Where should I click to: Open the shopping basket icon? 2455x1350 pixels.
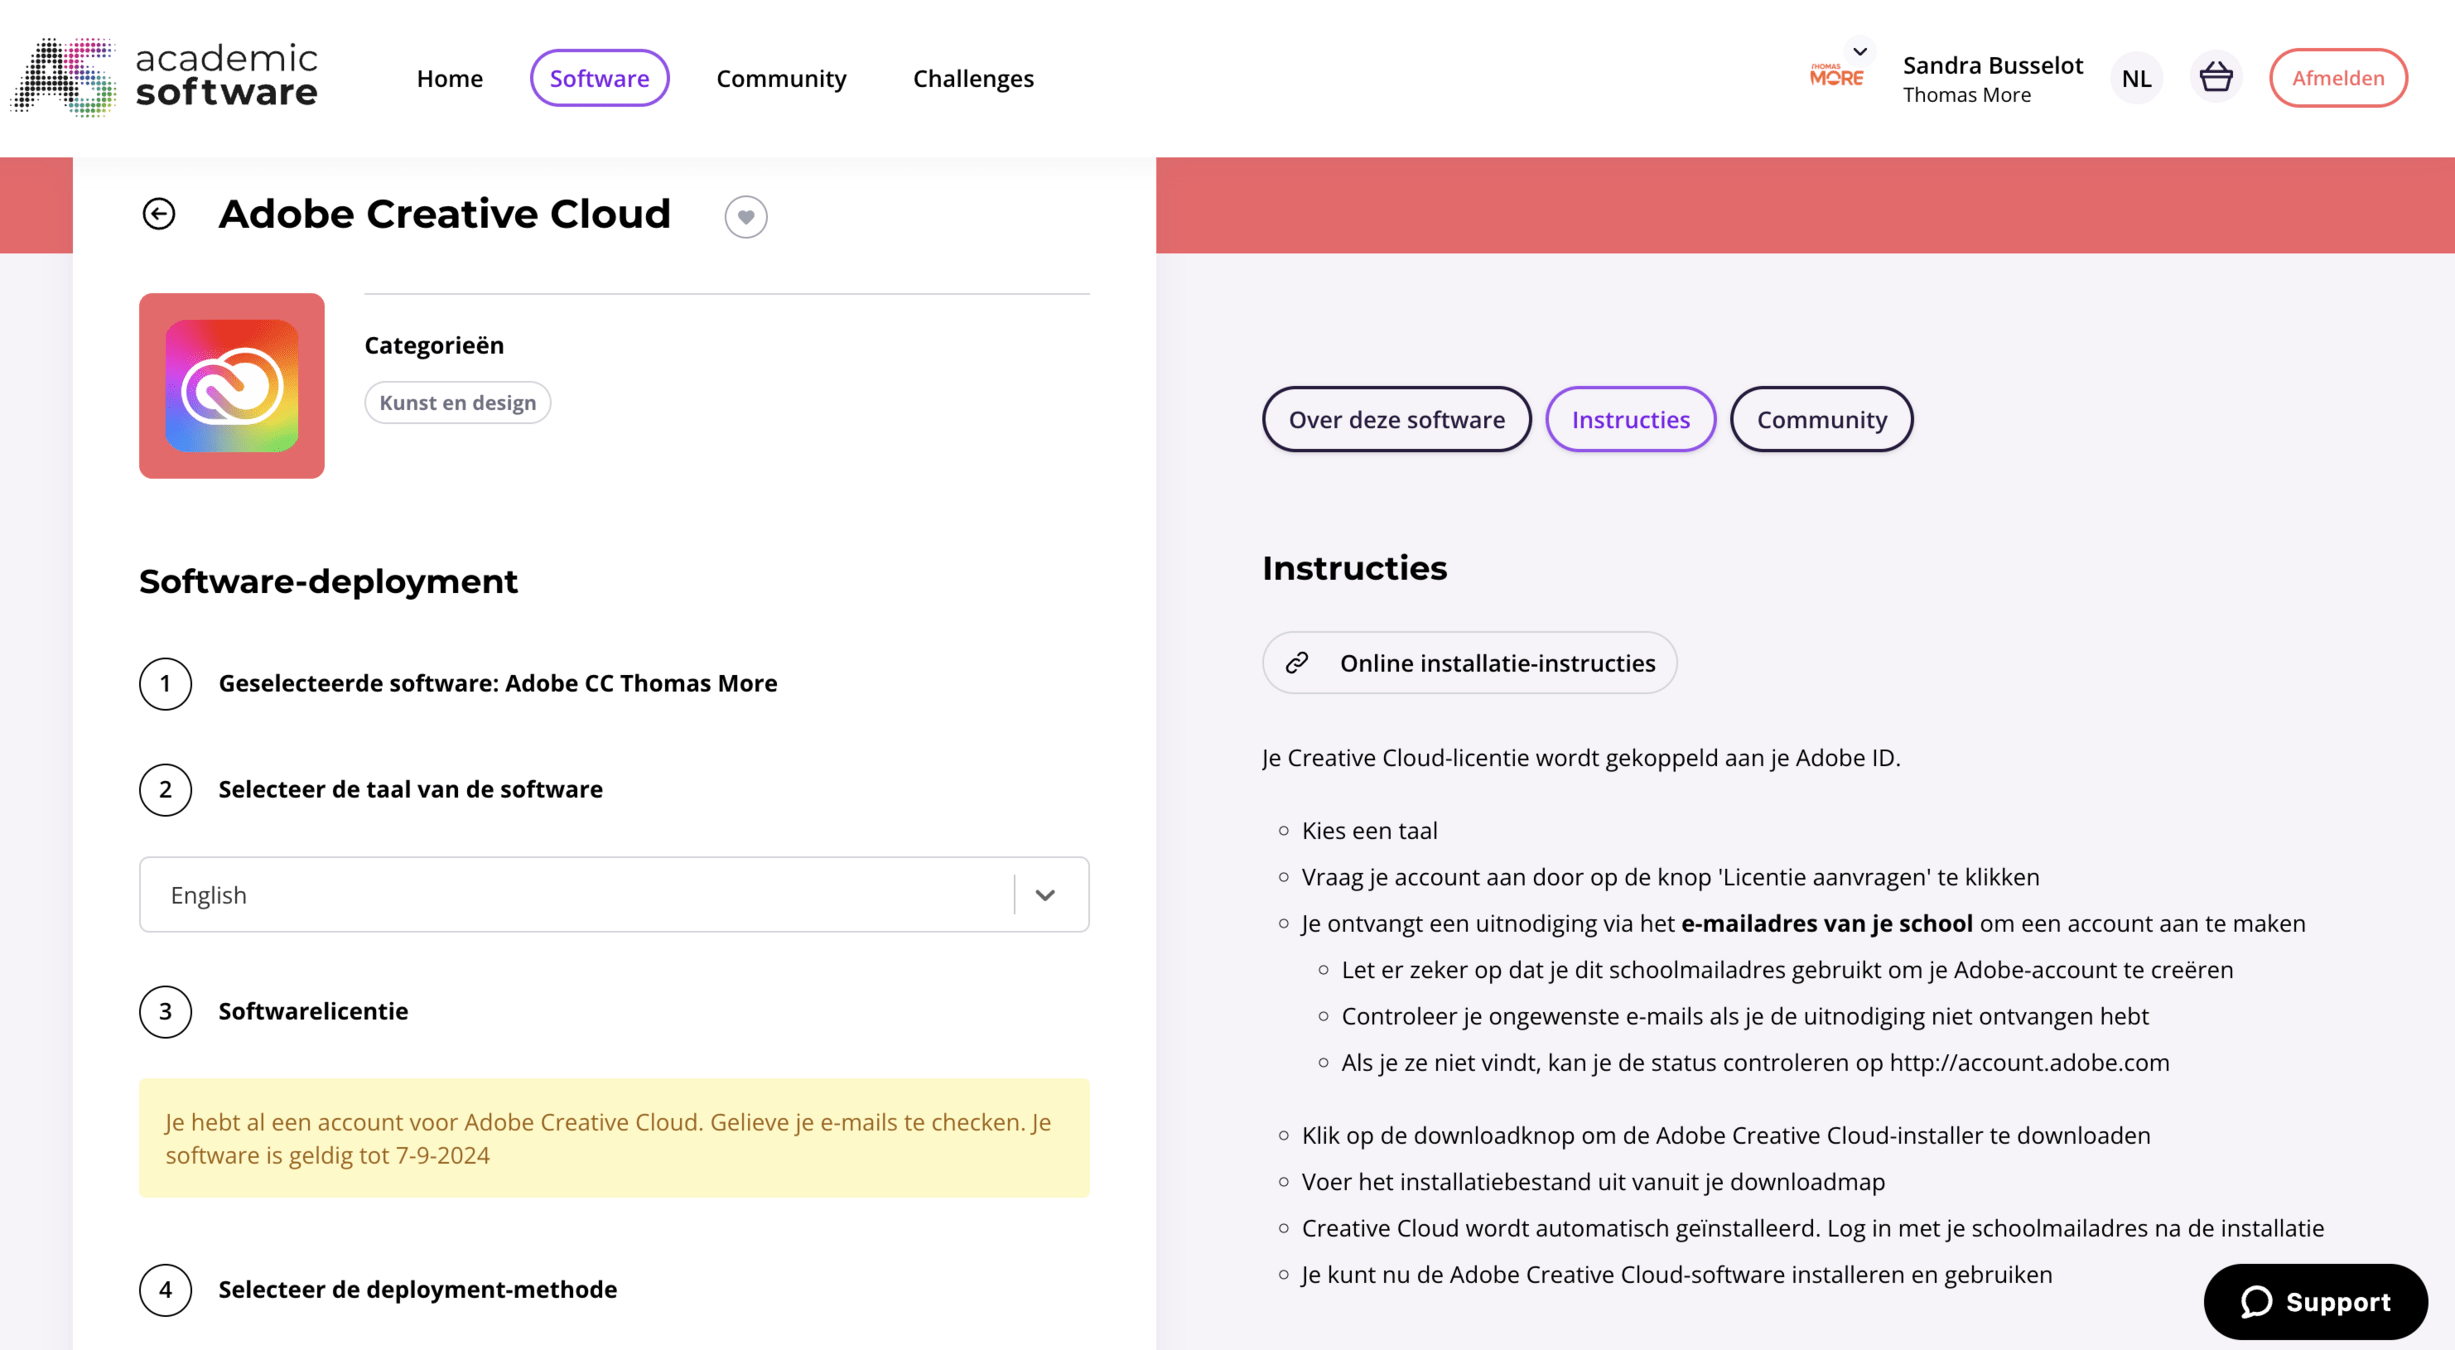(2216, 77)
